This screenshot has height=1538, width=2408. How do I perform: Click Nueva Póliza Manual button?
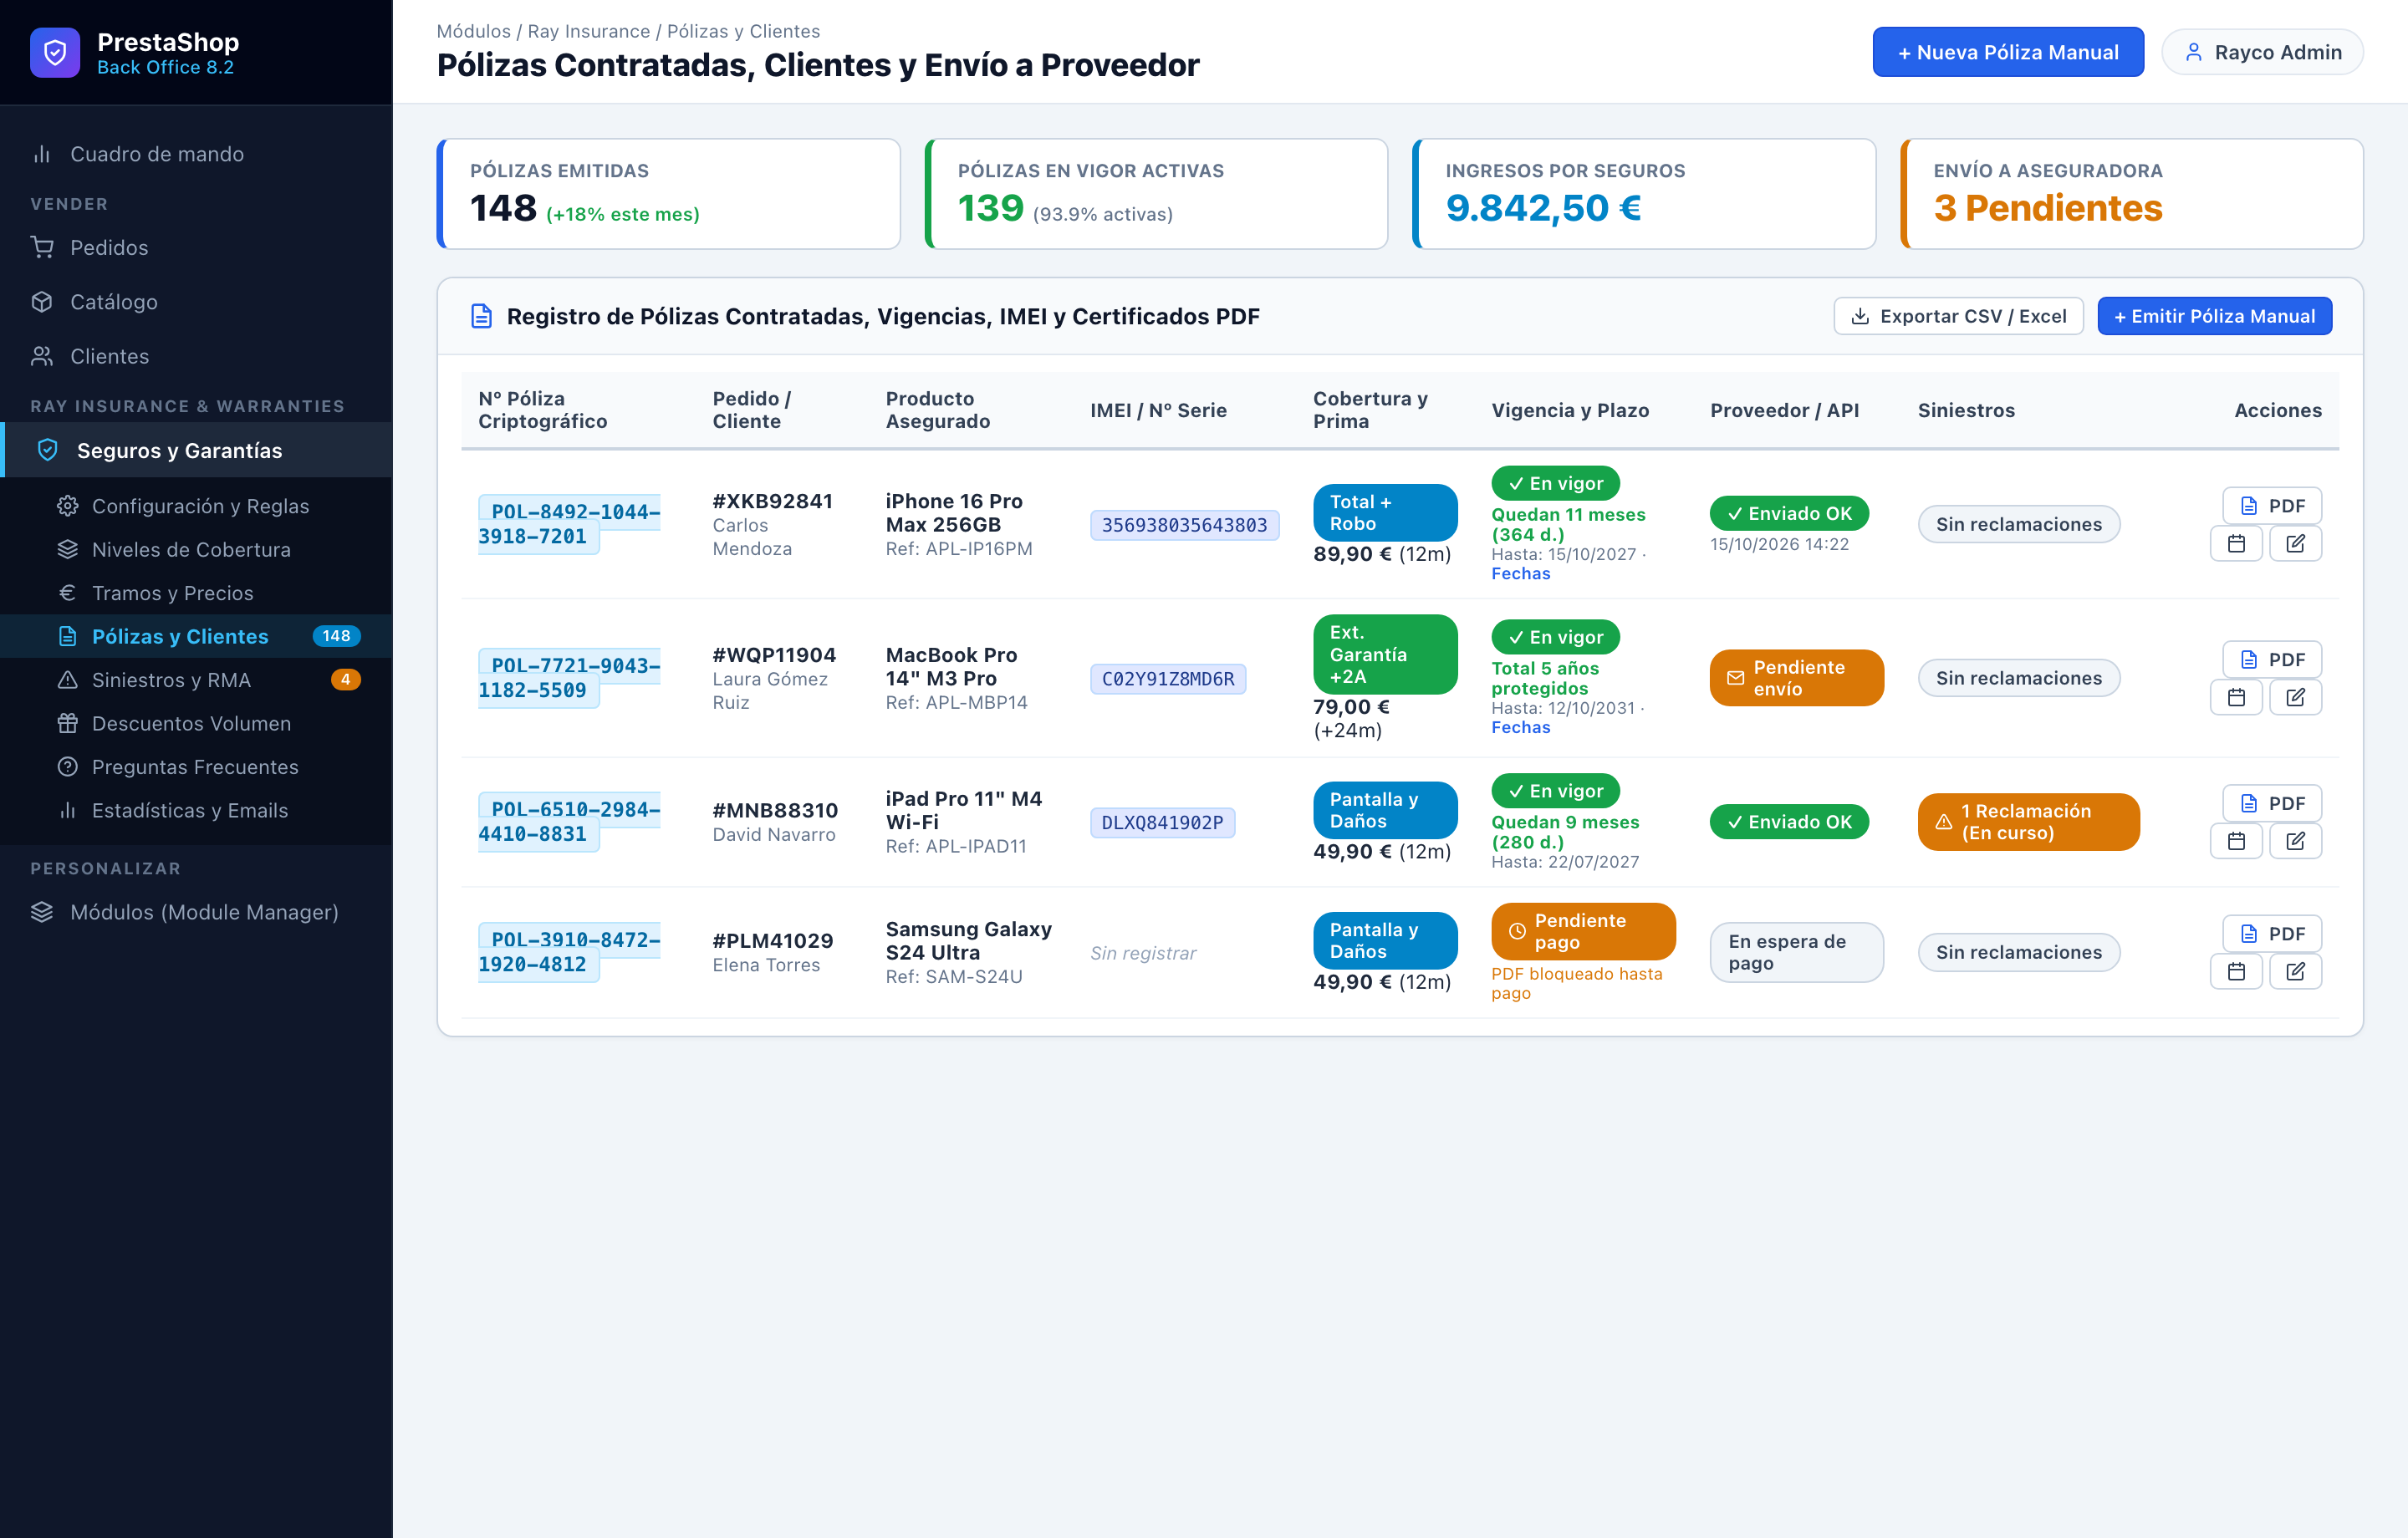[2008, 52]
